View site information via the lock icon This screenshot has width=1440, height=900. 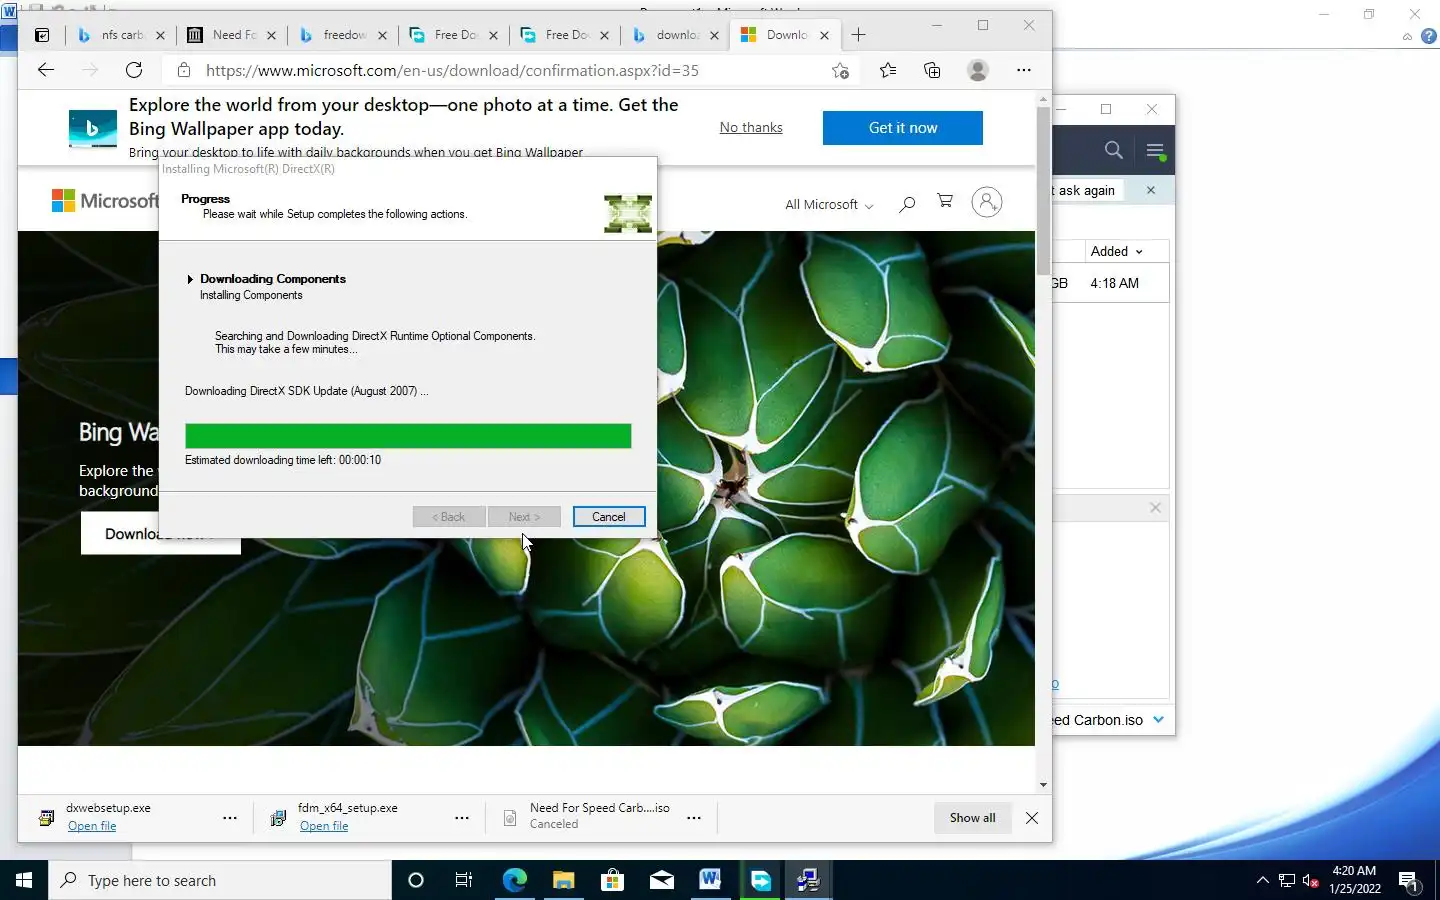pos(183,70)
